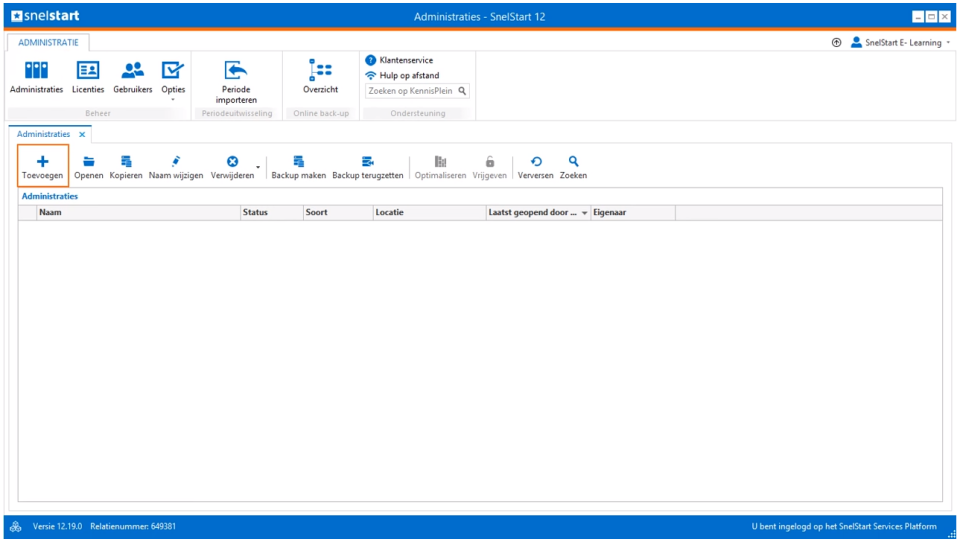This screenshot has height=542, width=960.
Task: Click the status bar cloud icon
Action: 16,527
